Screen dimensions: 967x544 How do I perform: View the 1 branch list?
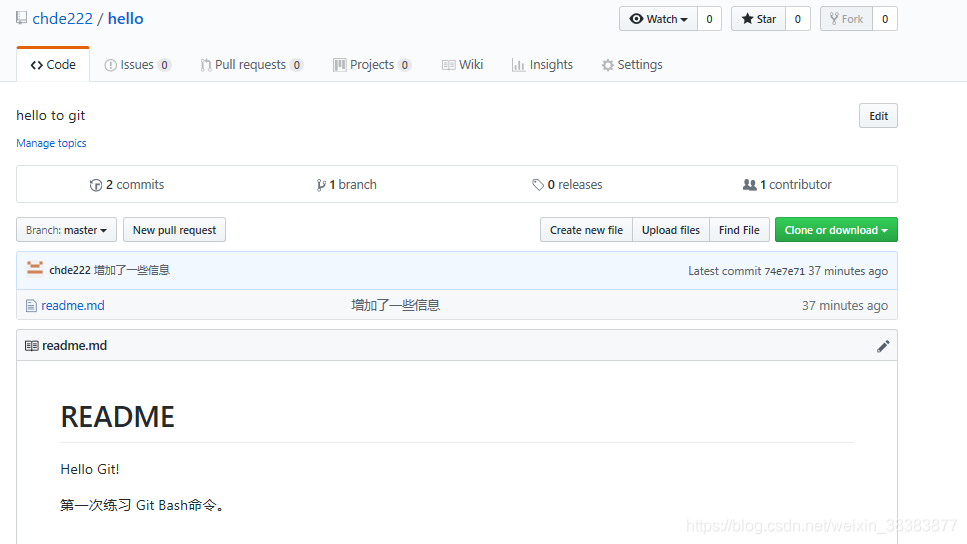click(x=347, y=184)
